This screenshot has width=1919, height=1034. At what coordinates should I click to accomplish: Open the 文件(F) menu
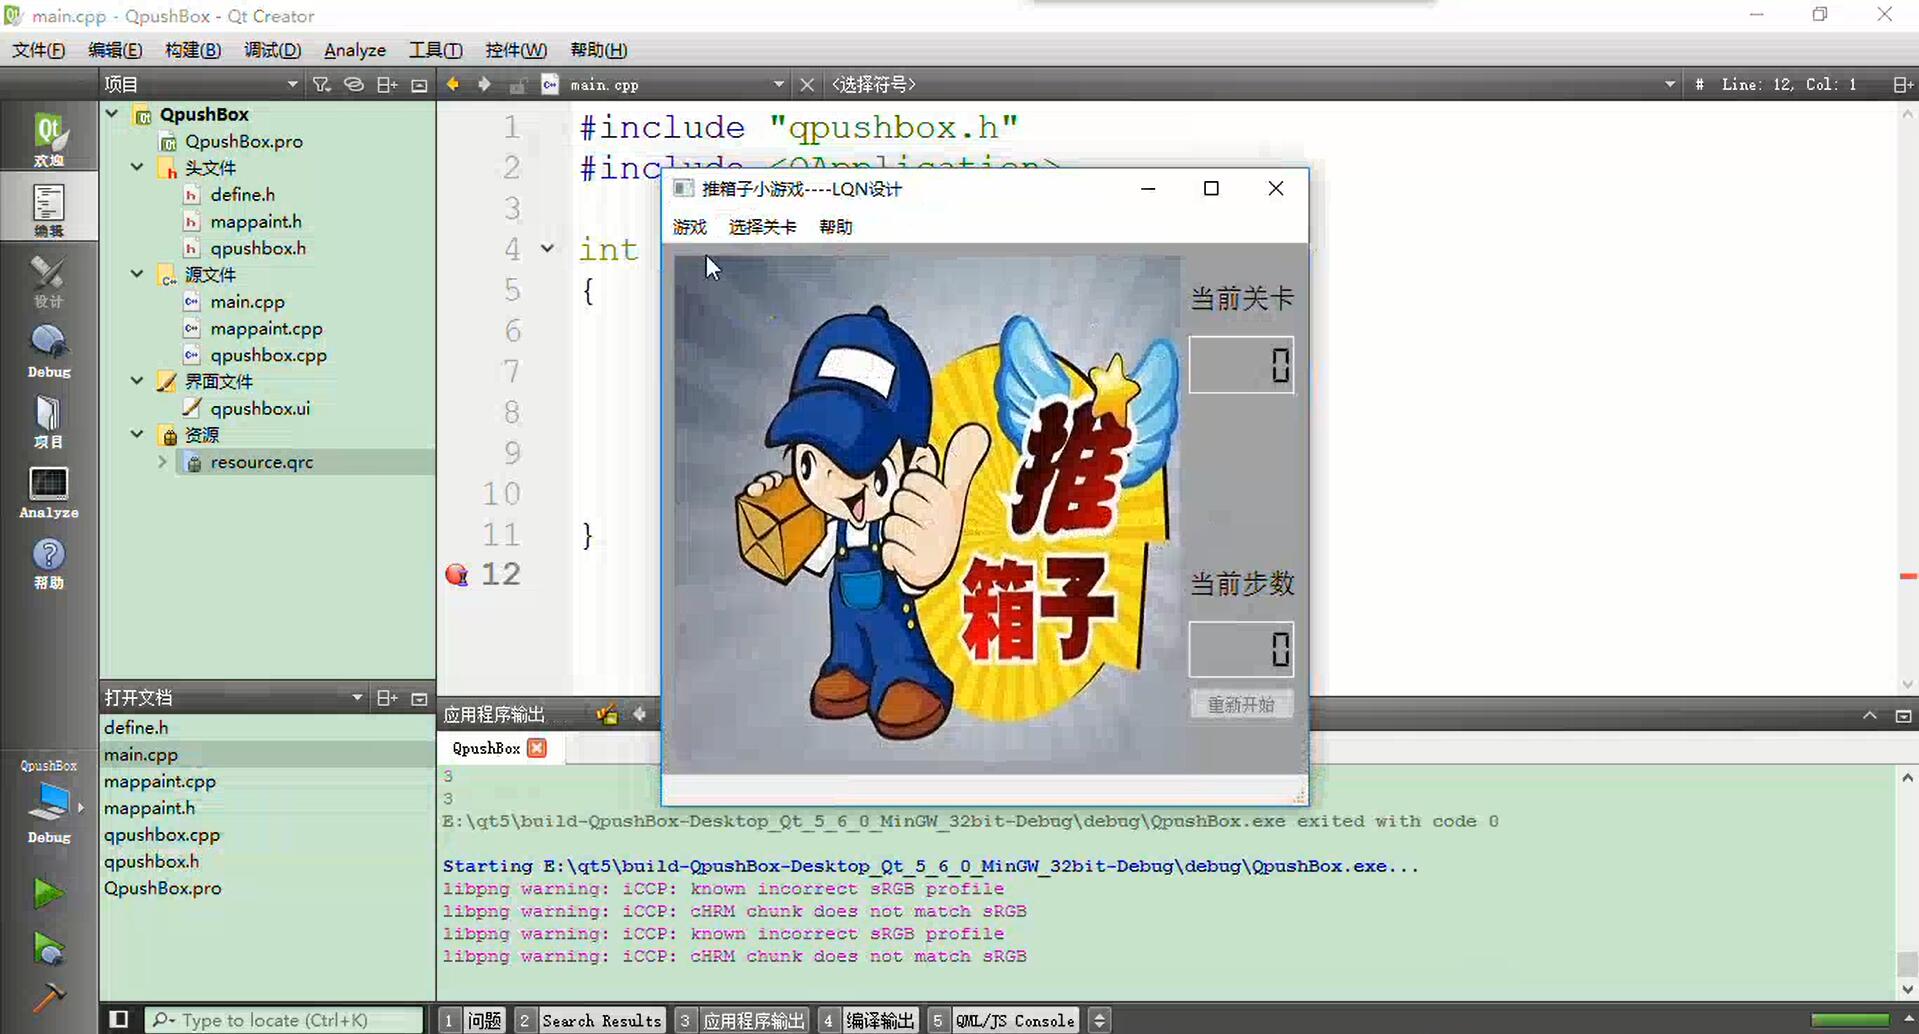[38, 50]
